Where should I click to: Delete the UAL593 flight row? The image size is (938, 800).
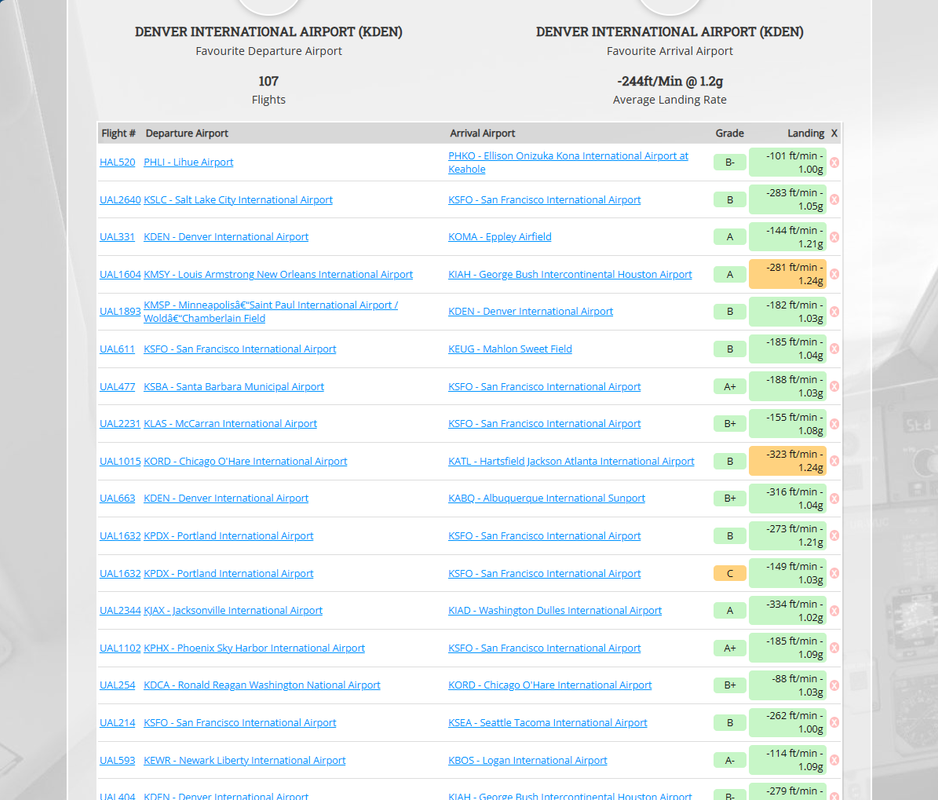(834, 760)
